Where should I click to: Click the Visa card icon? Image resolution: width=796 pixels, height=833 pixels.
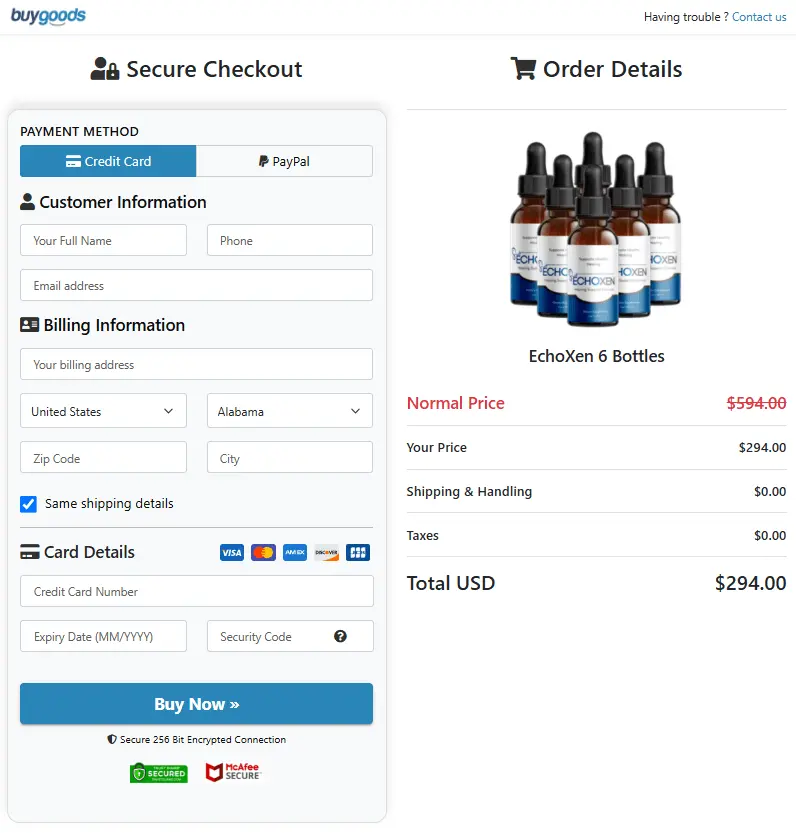231,552
